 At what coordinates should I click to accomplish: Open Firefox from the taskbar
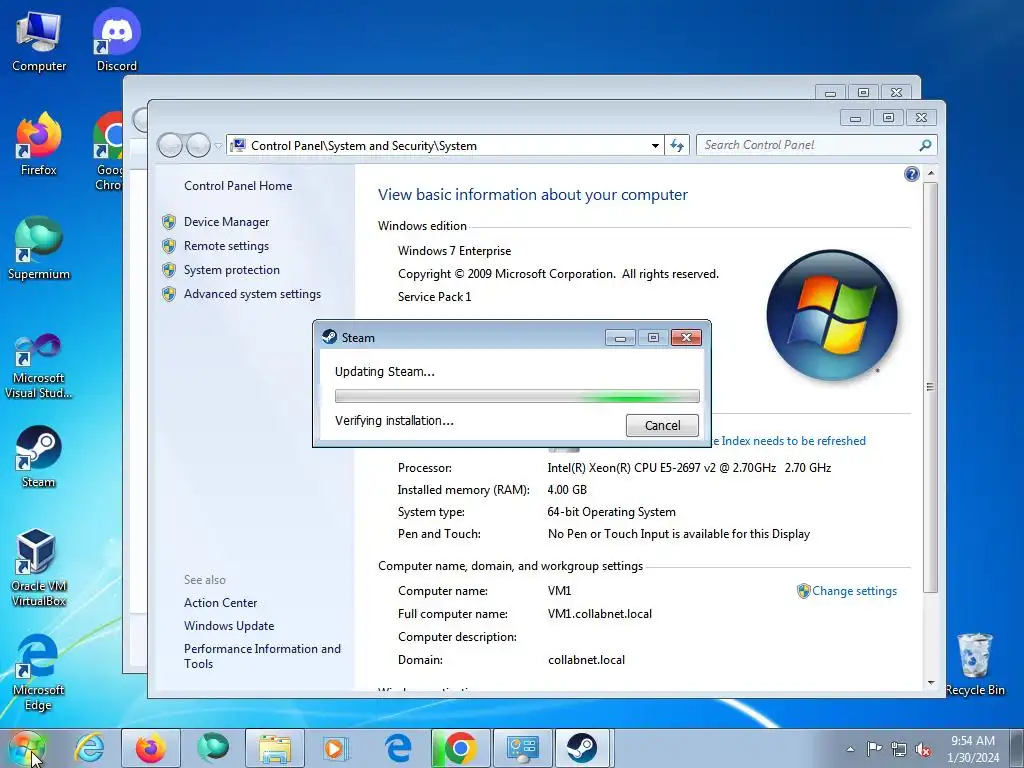151,748
